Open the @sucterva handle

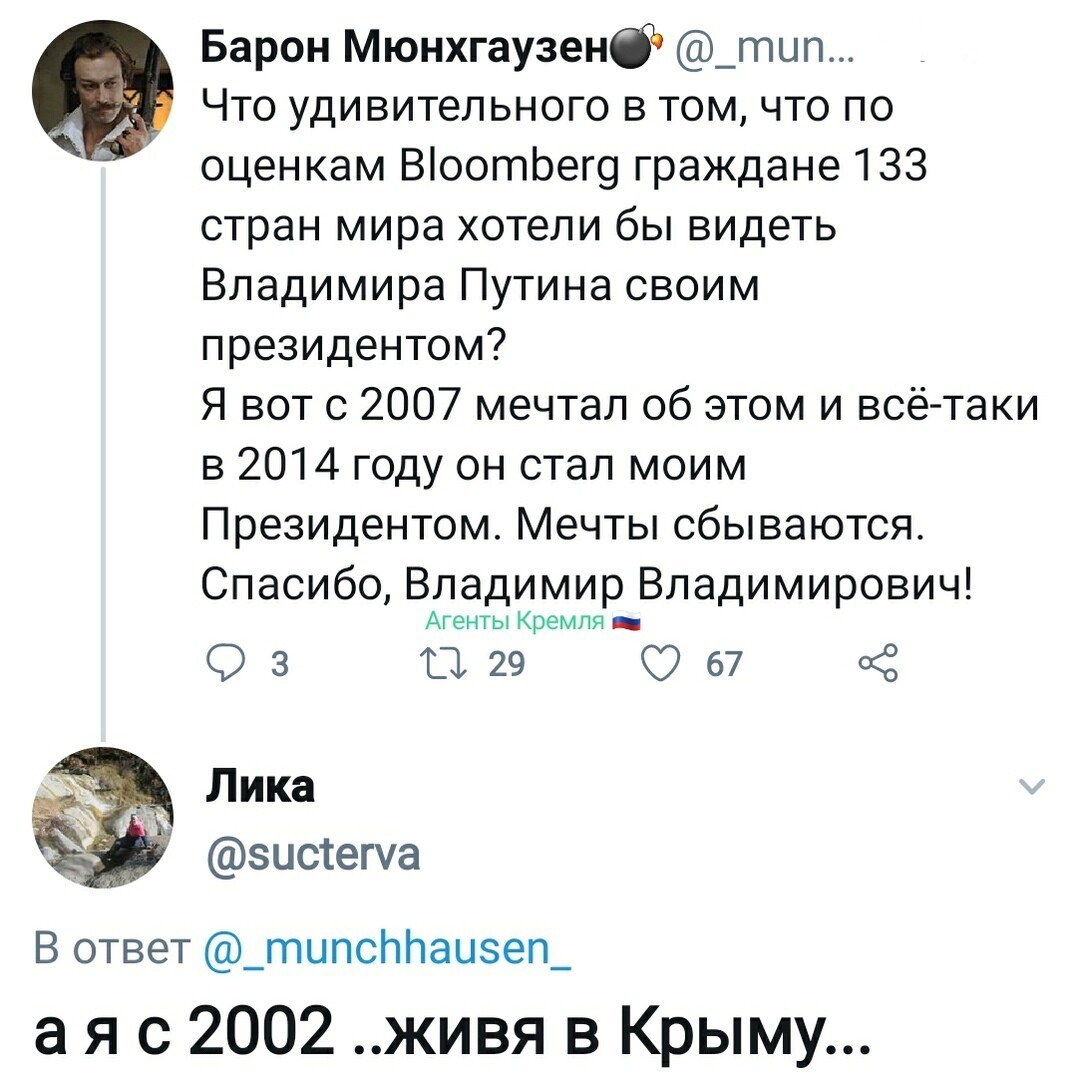tap(313, 854)
